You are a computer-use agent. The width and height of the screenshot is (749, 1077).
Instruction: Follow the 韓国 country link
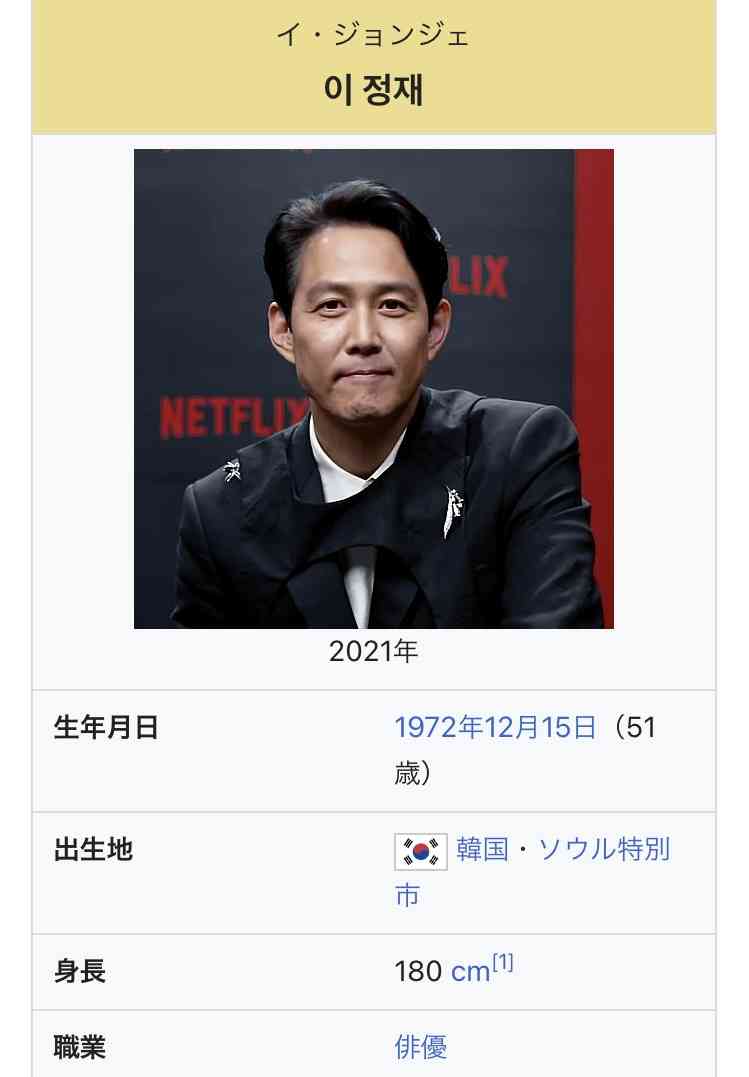coord(482,850)
